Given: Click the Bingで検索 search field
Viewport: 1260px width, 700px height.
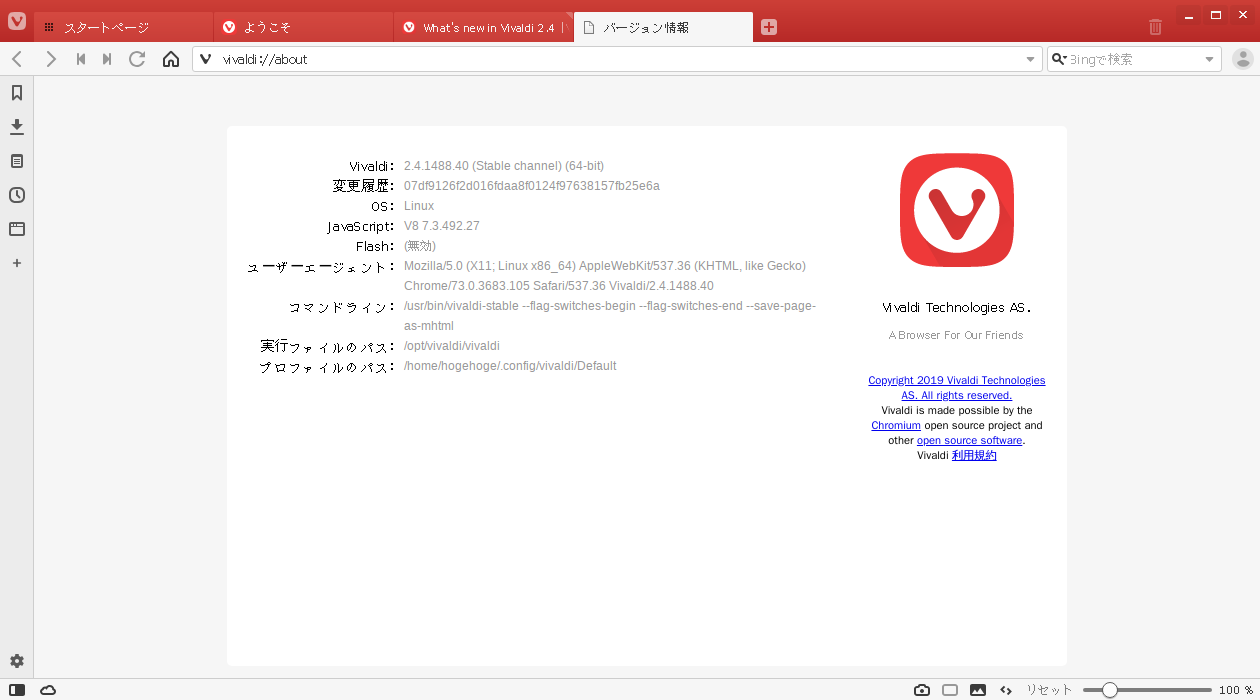Looking at the screenshot, I should [1134, 59].
